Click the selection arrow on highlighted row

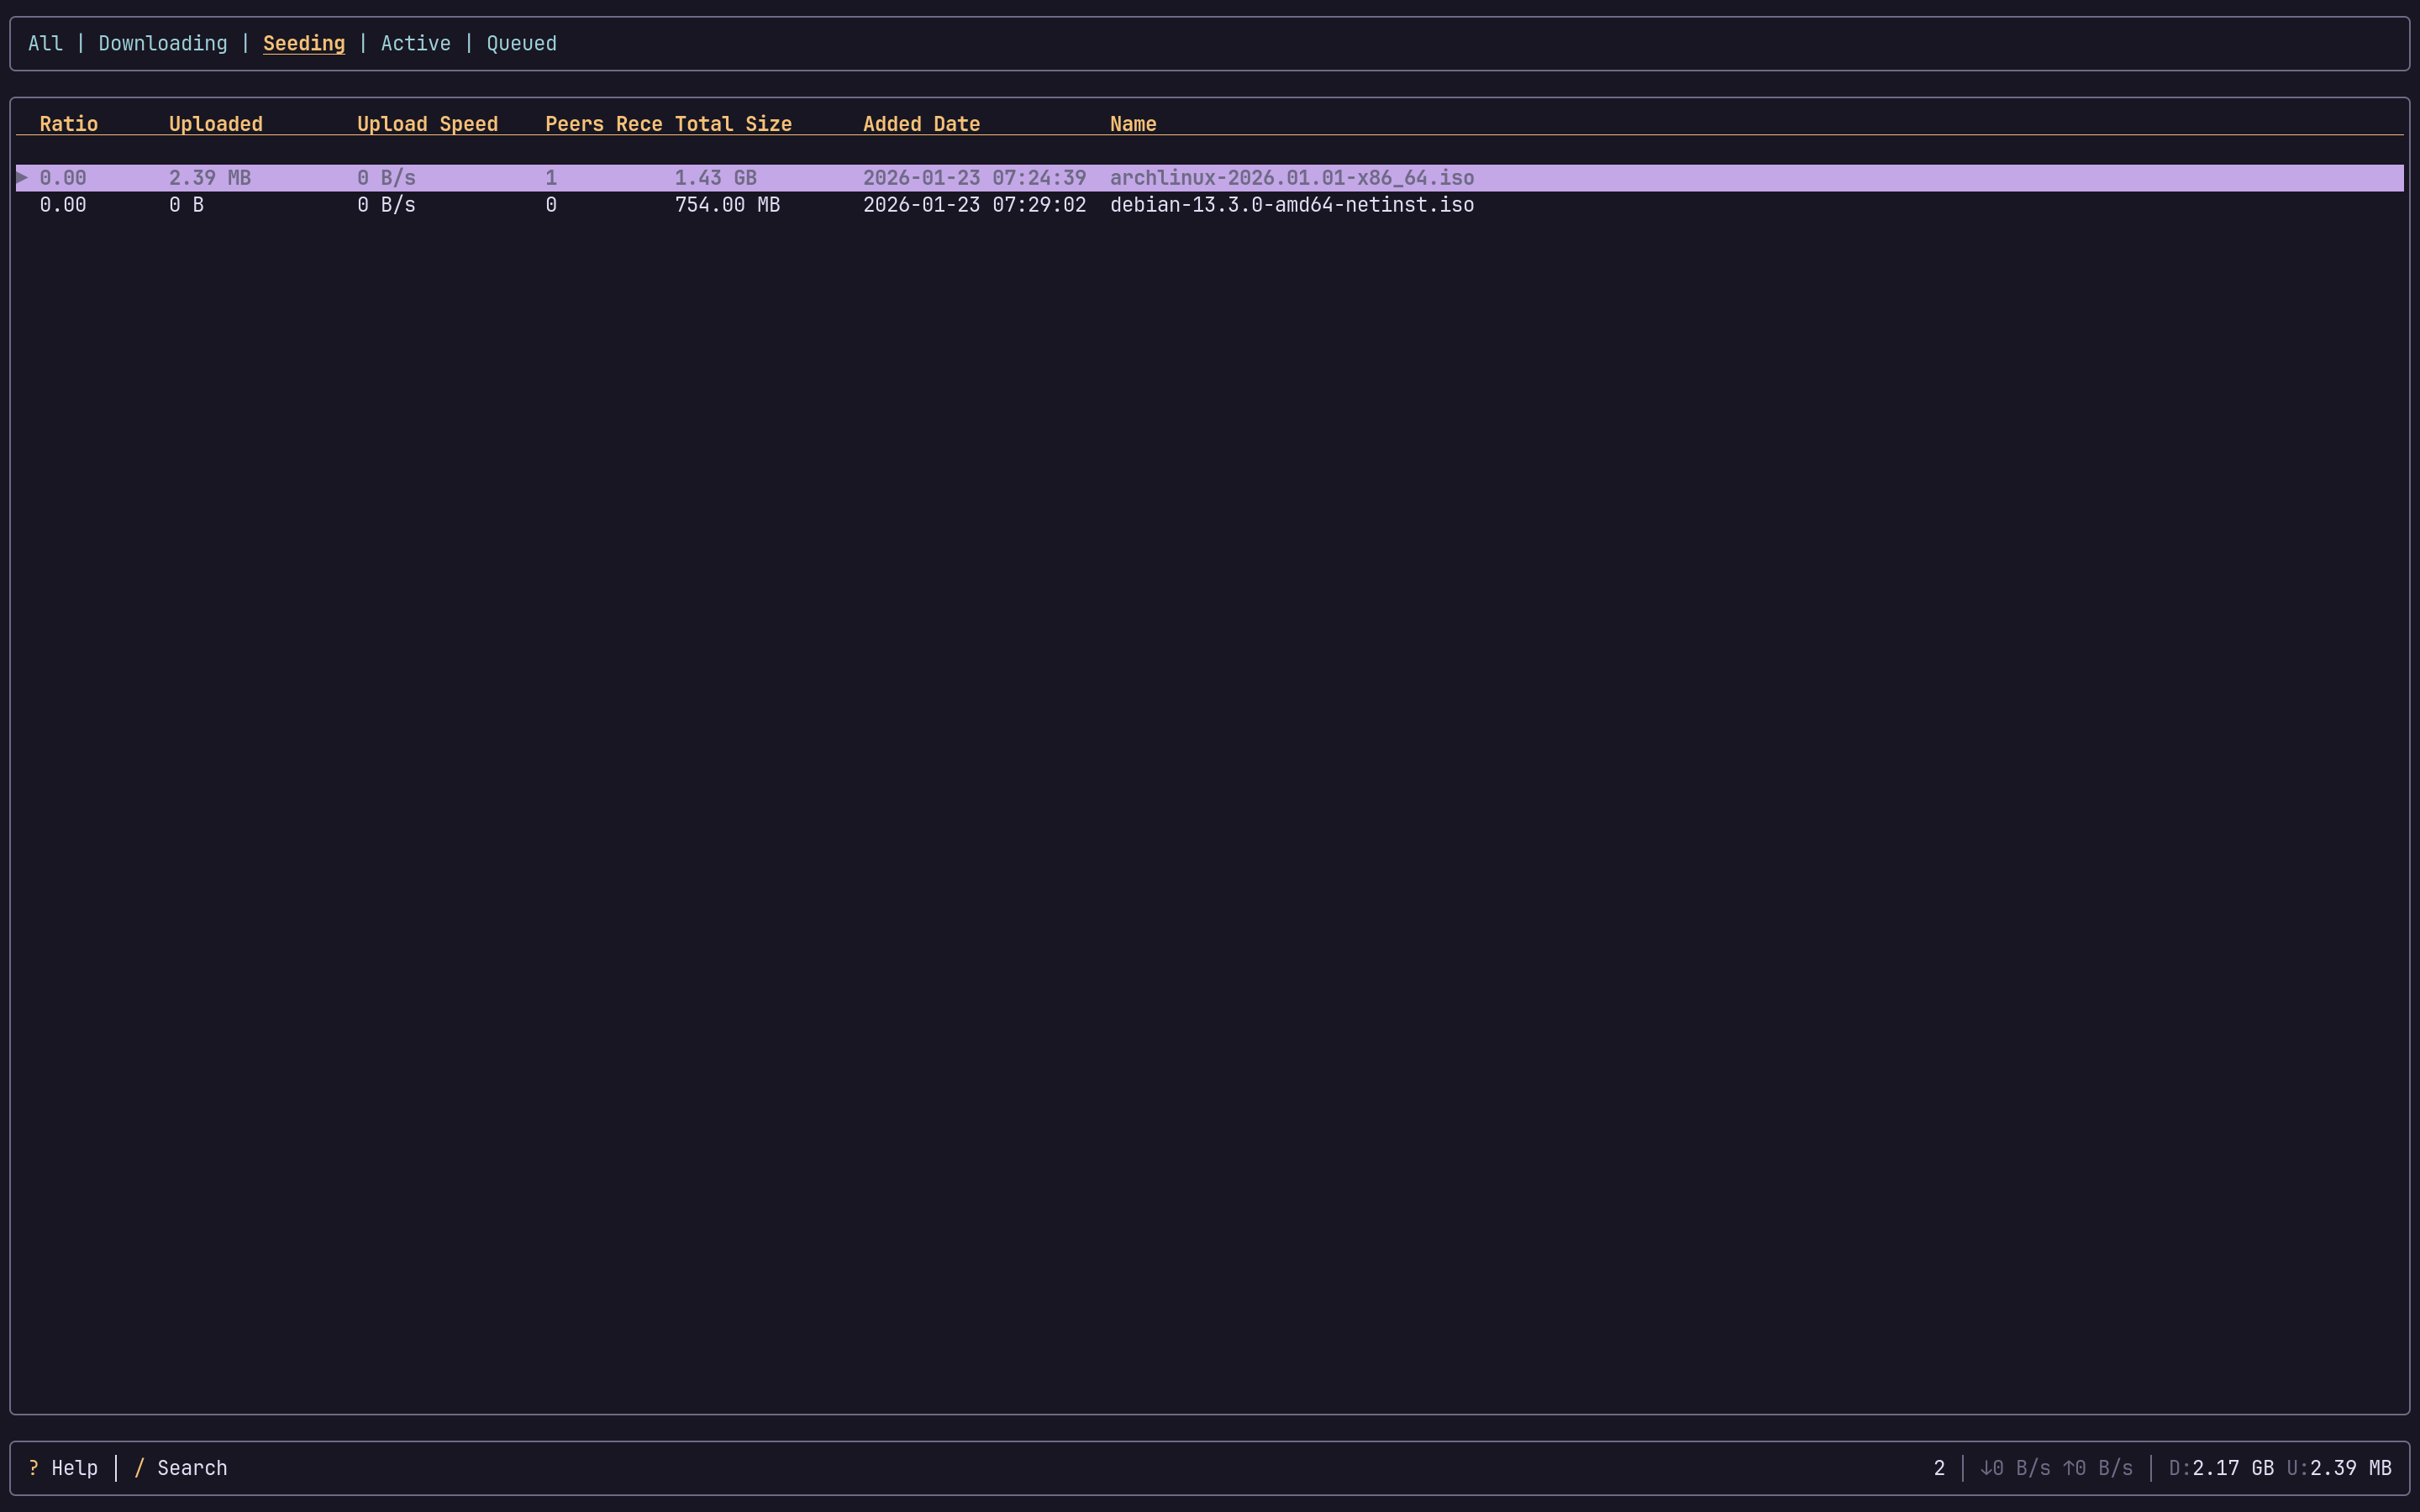coord(22,177)
